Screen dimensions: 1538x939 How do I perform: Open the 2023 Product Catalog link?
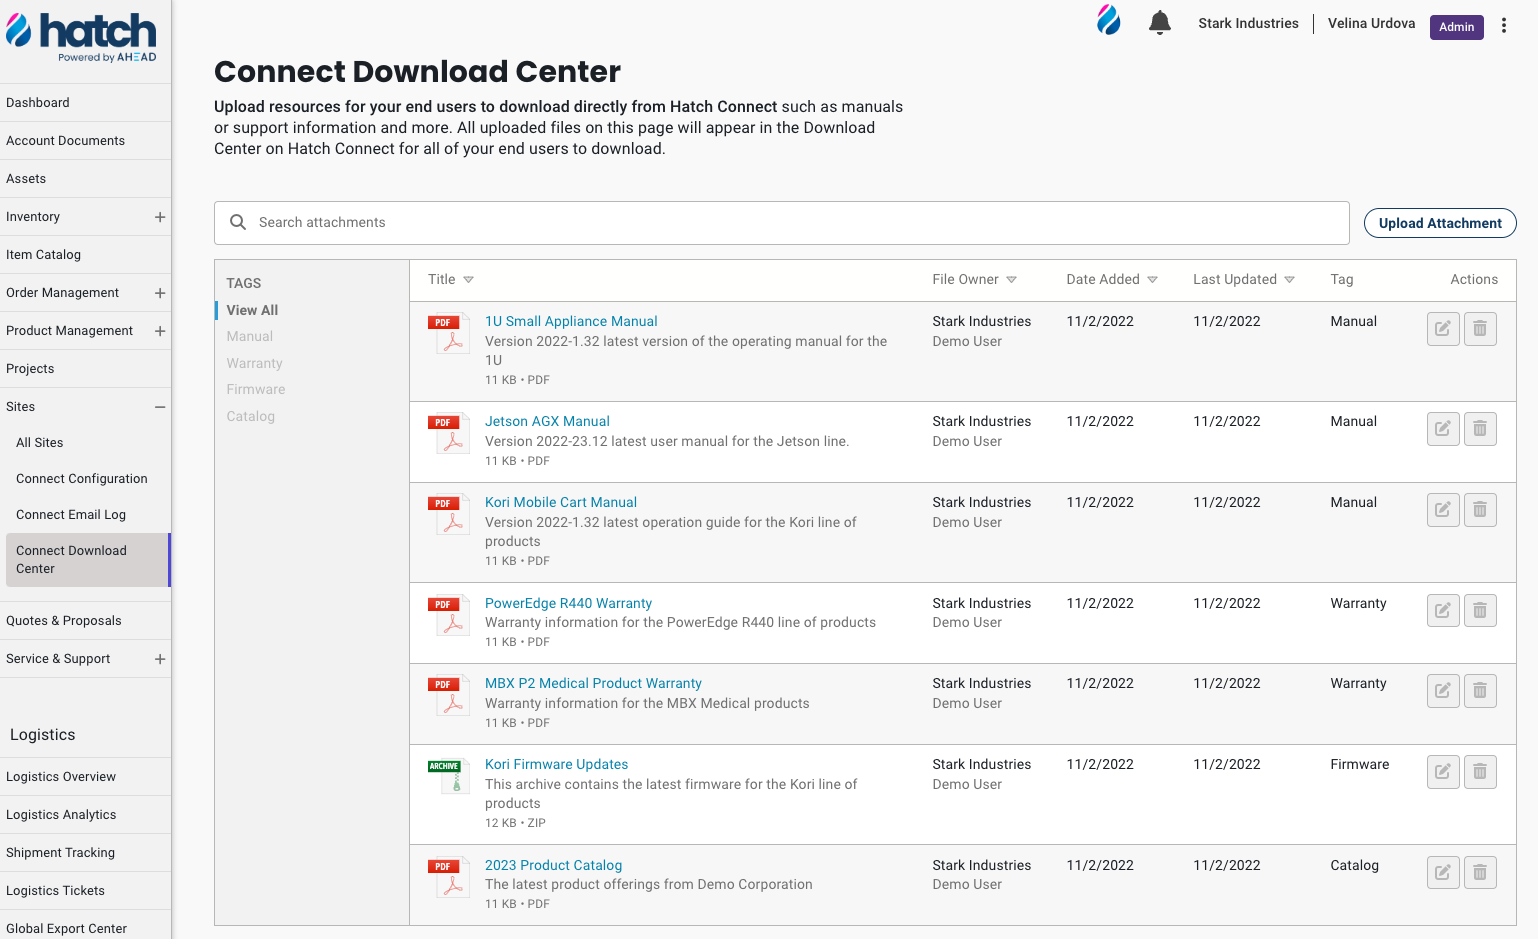[x=553, y=865]
